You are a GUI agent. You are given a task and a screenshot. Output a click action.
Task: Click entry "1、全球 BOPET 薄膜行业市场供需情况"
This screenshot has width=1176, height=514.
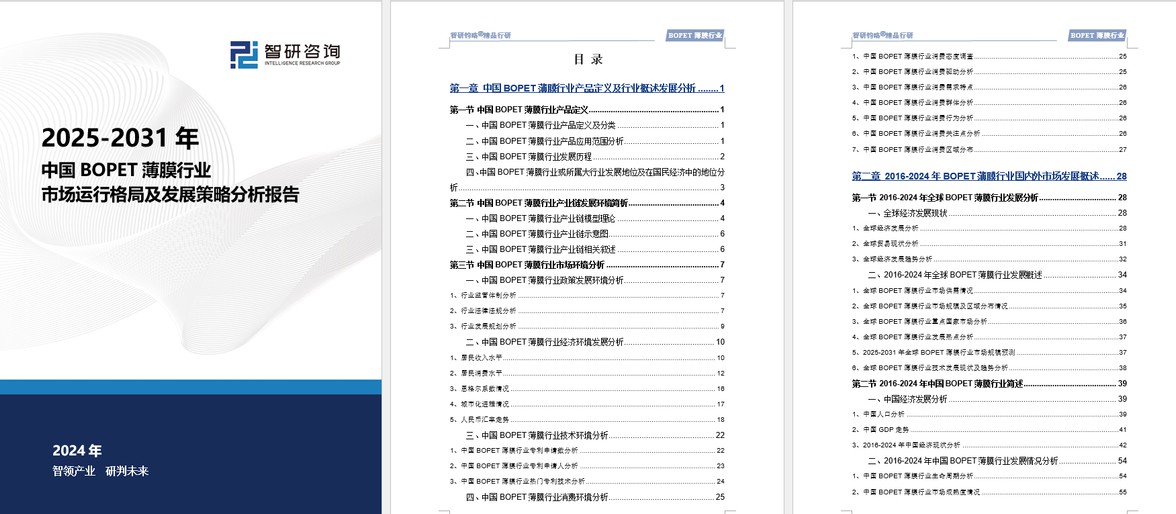[x=989, y=290]
